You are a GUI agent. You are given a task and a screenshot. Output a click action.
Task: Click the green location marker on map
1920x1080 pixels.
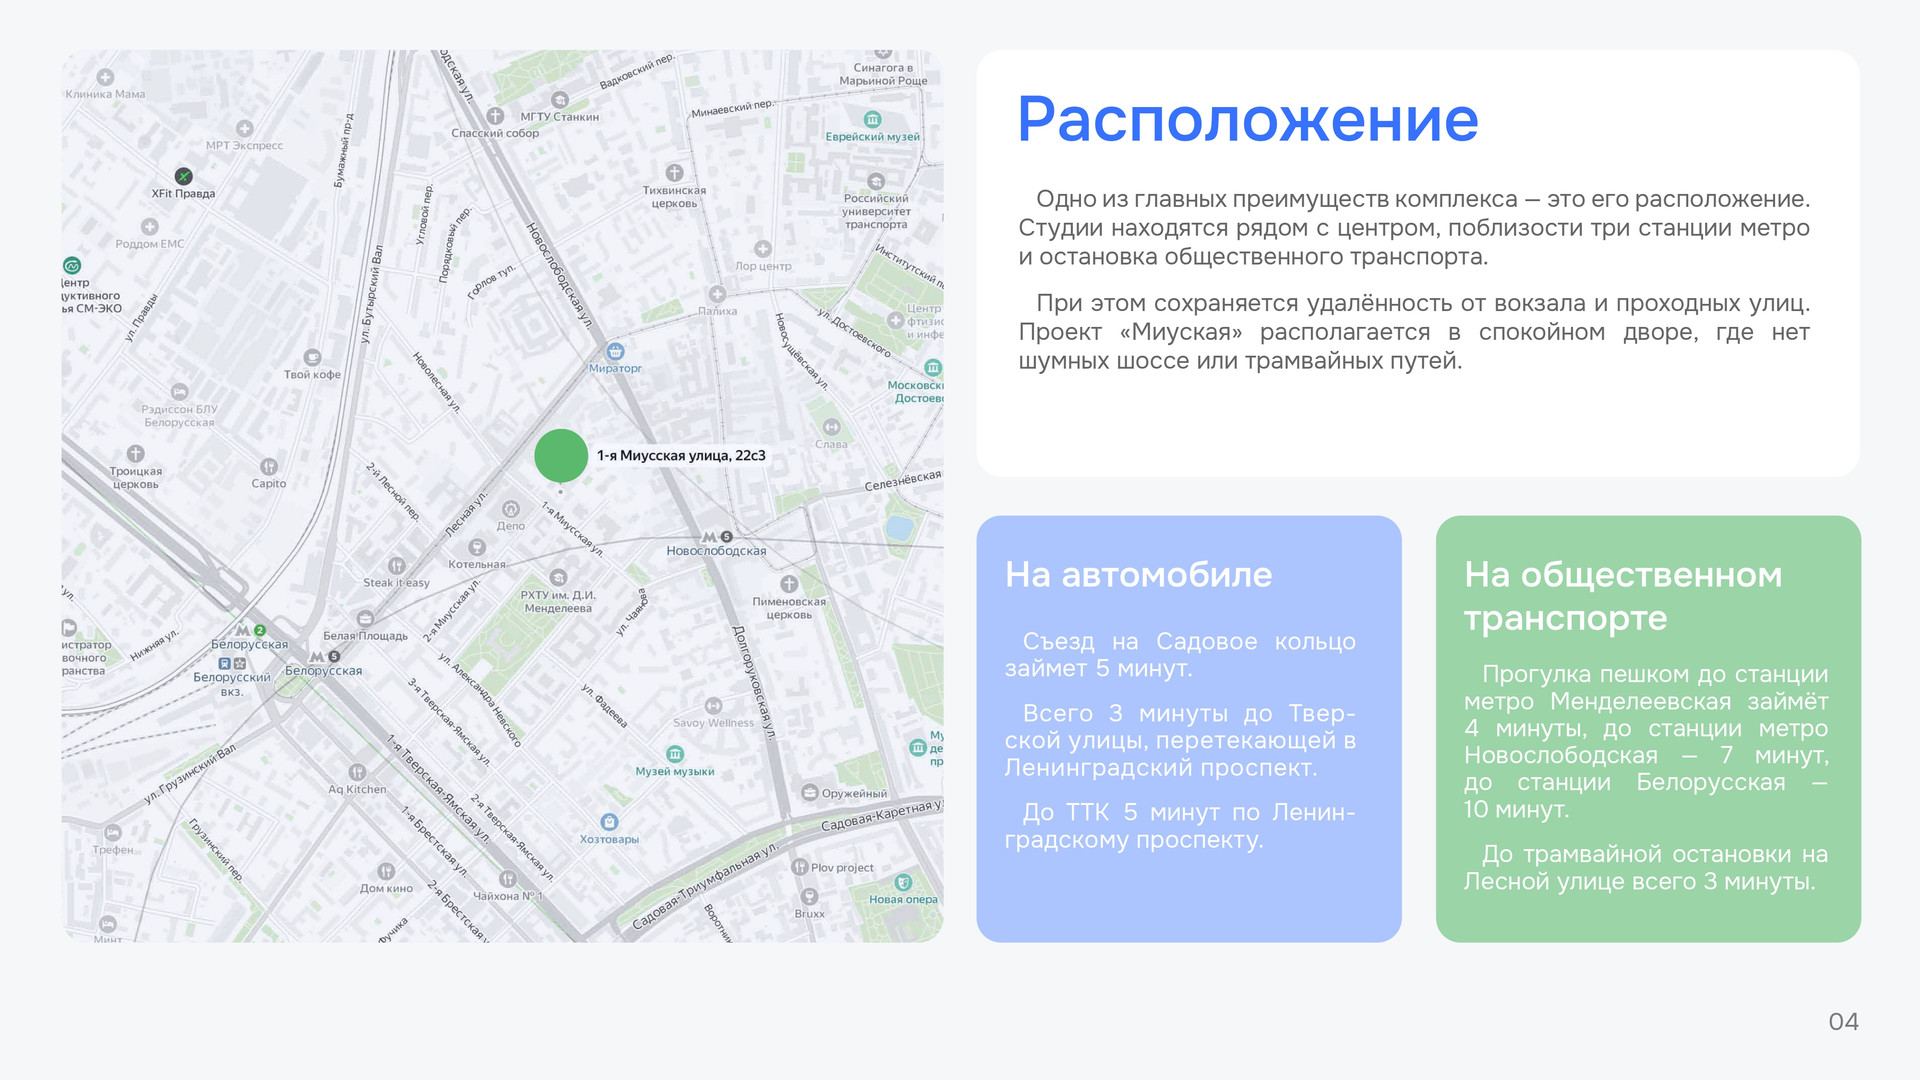coord(561,456)
